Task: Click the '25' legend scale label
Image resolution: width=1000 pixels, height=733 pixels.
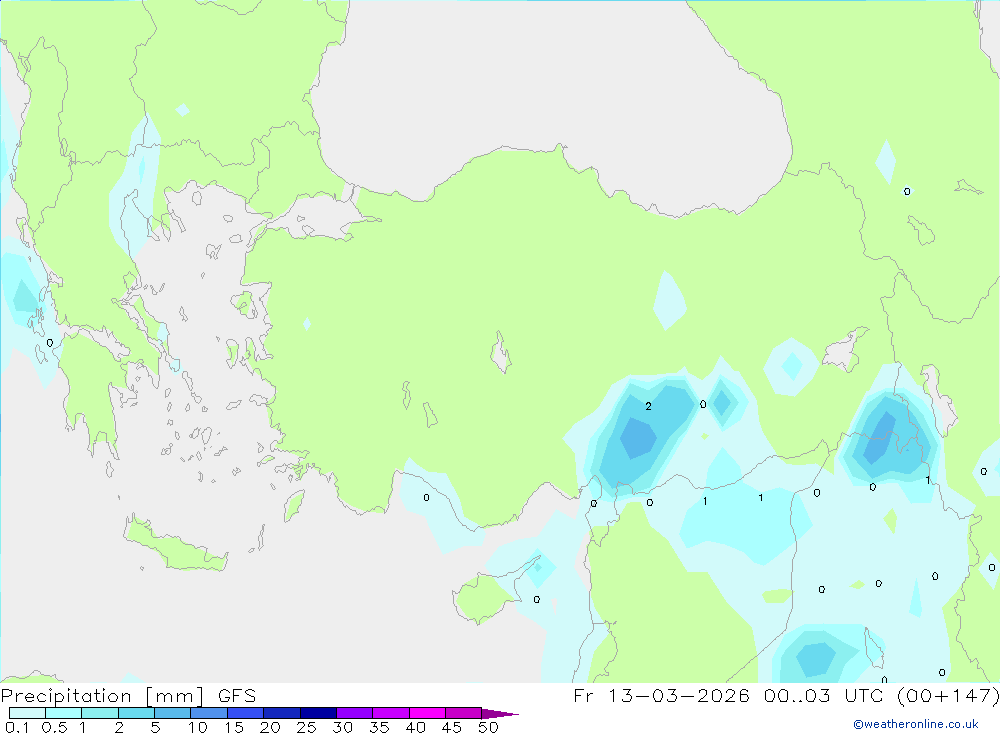Action: pos(306,727)
